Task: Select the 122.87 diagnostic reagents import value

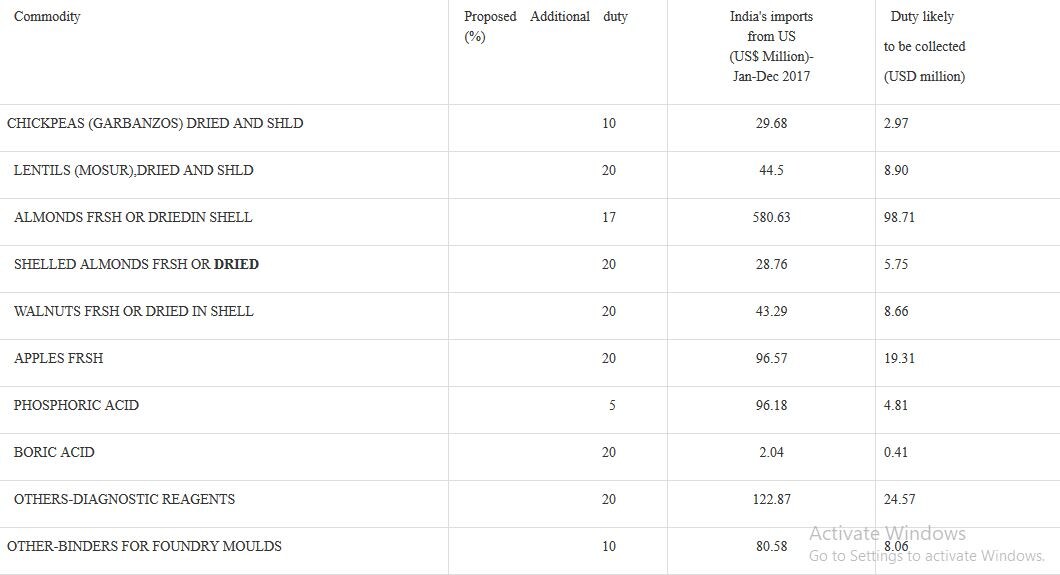Action: coord(771,499)
